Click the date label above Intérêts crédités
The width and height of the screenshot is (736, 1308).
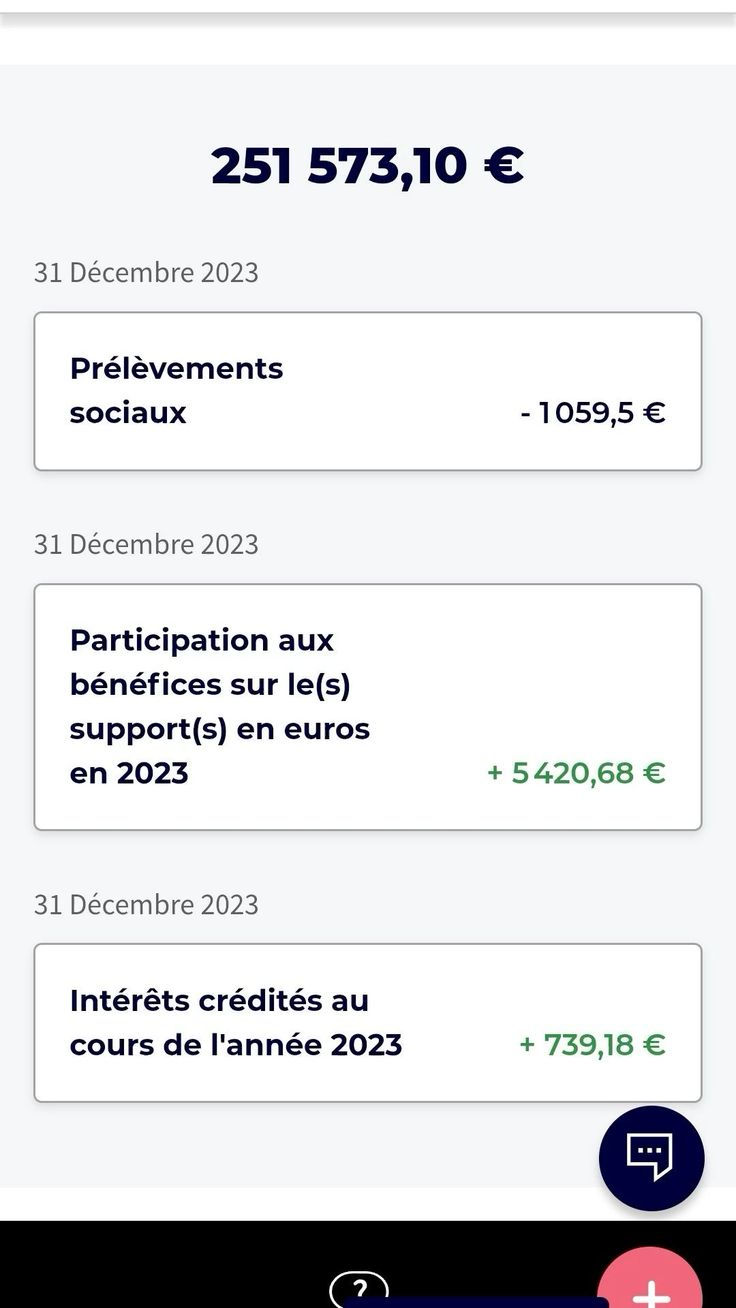146,905
